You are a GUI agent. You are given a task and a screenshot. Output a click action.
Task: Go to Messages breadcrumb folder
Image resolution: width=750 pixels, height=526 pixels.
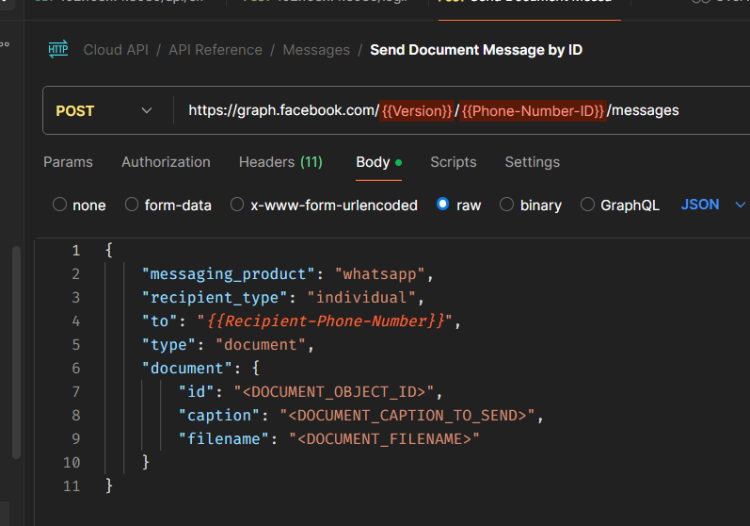point(316,50)
